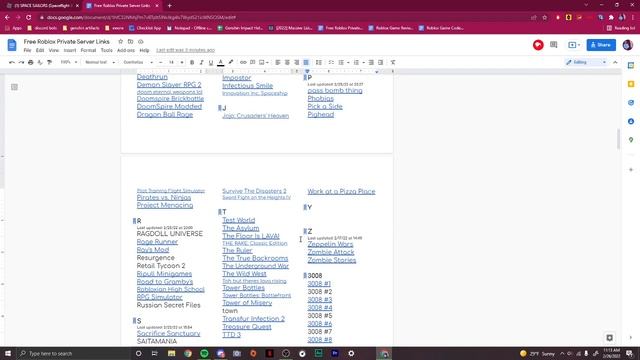The width and height of the screenshot is (640, 360).
Task: Click the Print icon
Action: 31,62
